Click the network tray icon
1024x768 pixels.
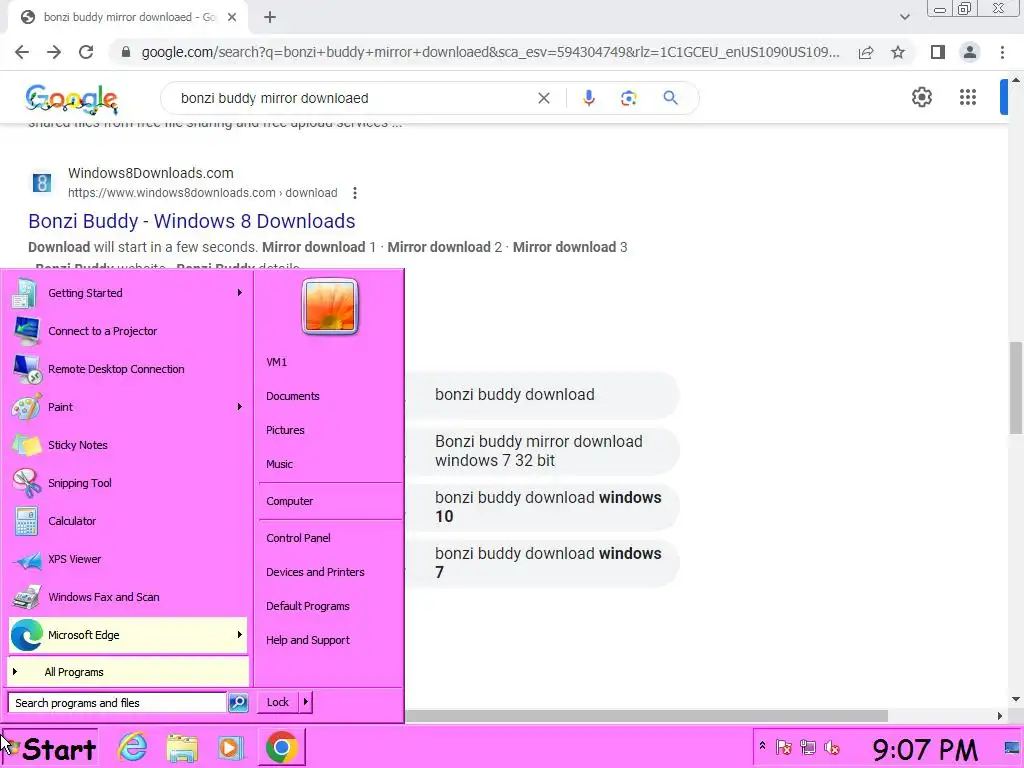pos(808,747)
